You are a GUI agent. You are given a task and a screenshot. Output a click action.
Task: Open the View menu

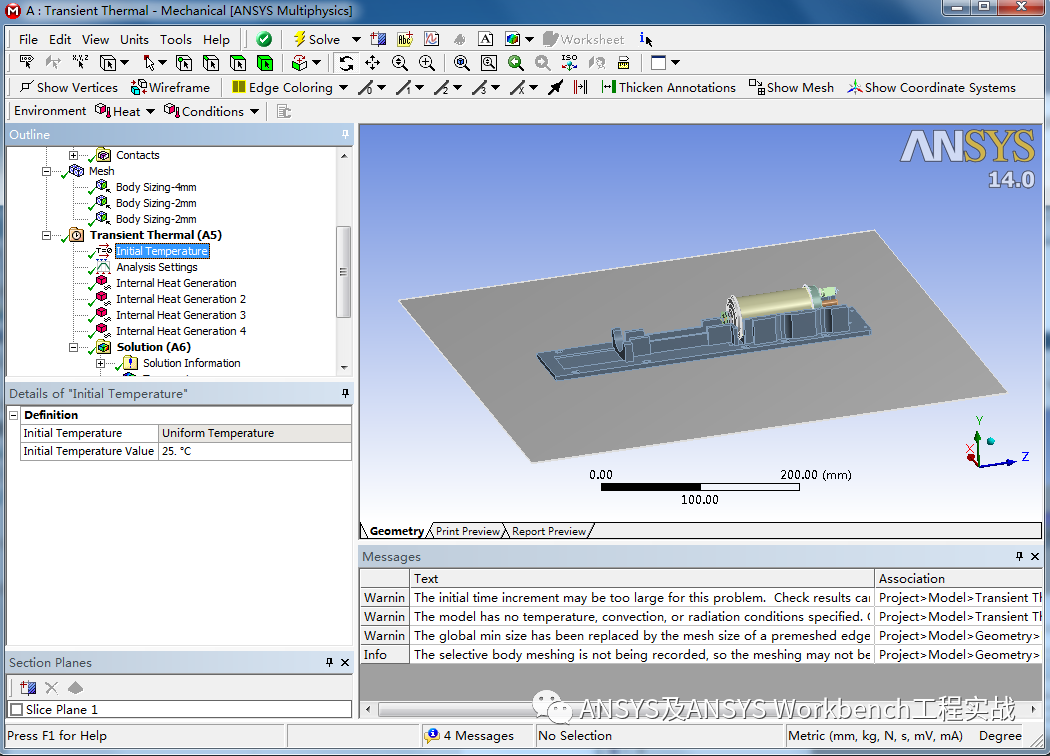click(x=95, y=40)
